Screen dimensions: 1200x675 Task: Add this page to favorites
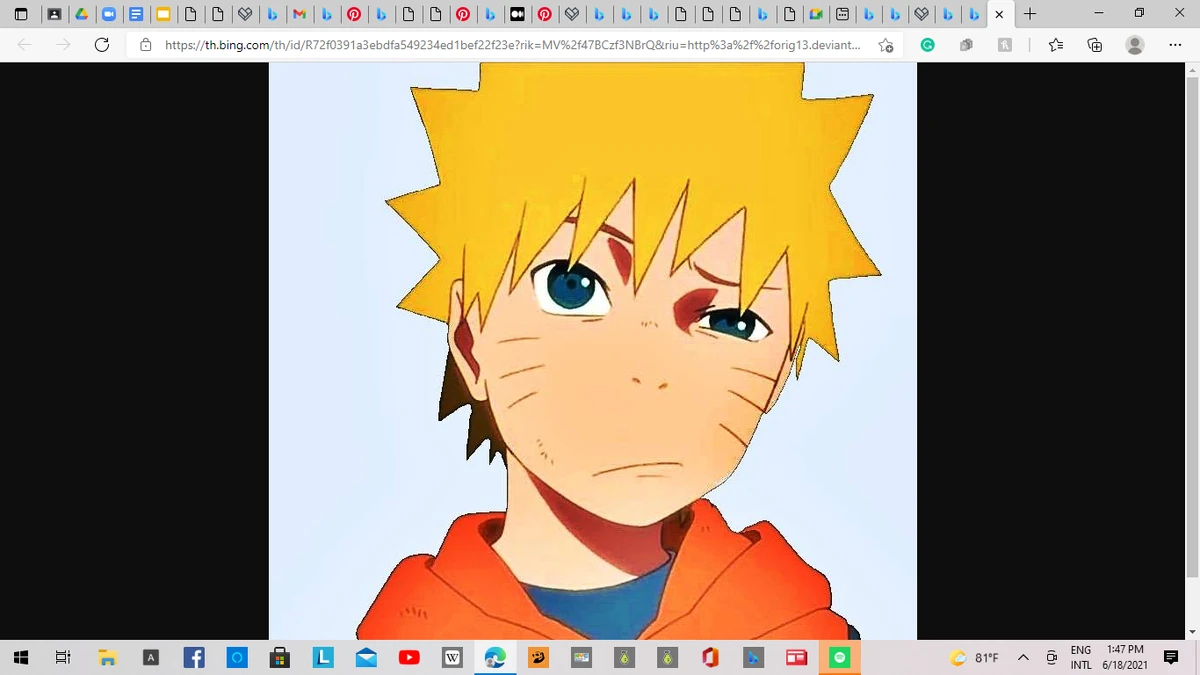point(886,45)
